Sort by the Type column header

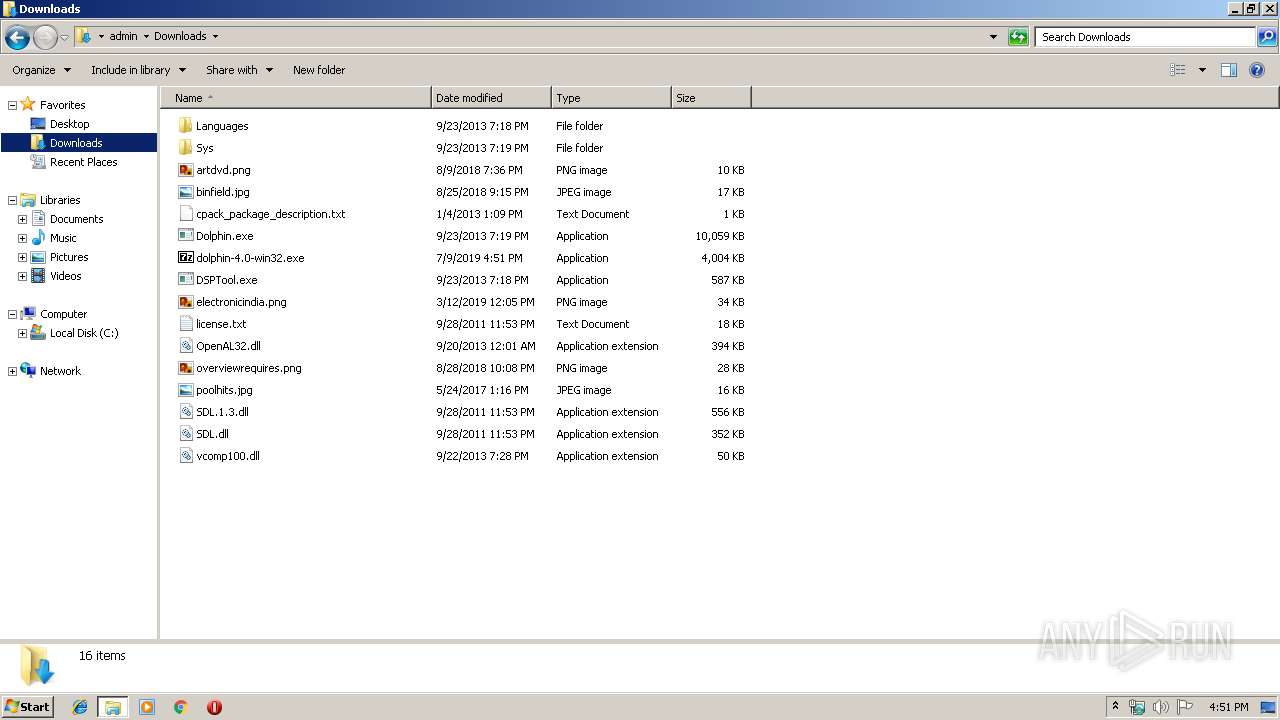pos(611,98)
